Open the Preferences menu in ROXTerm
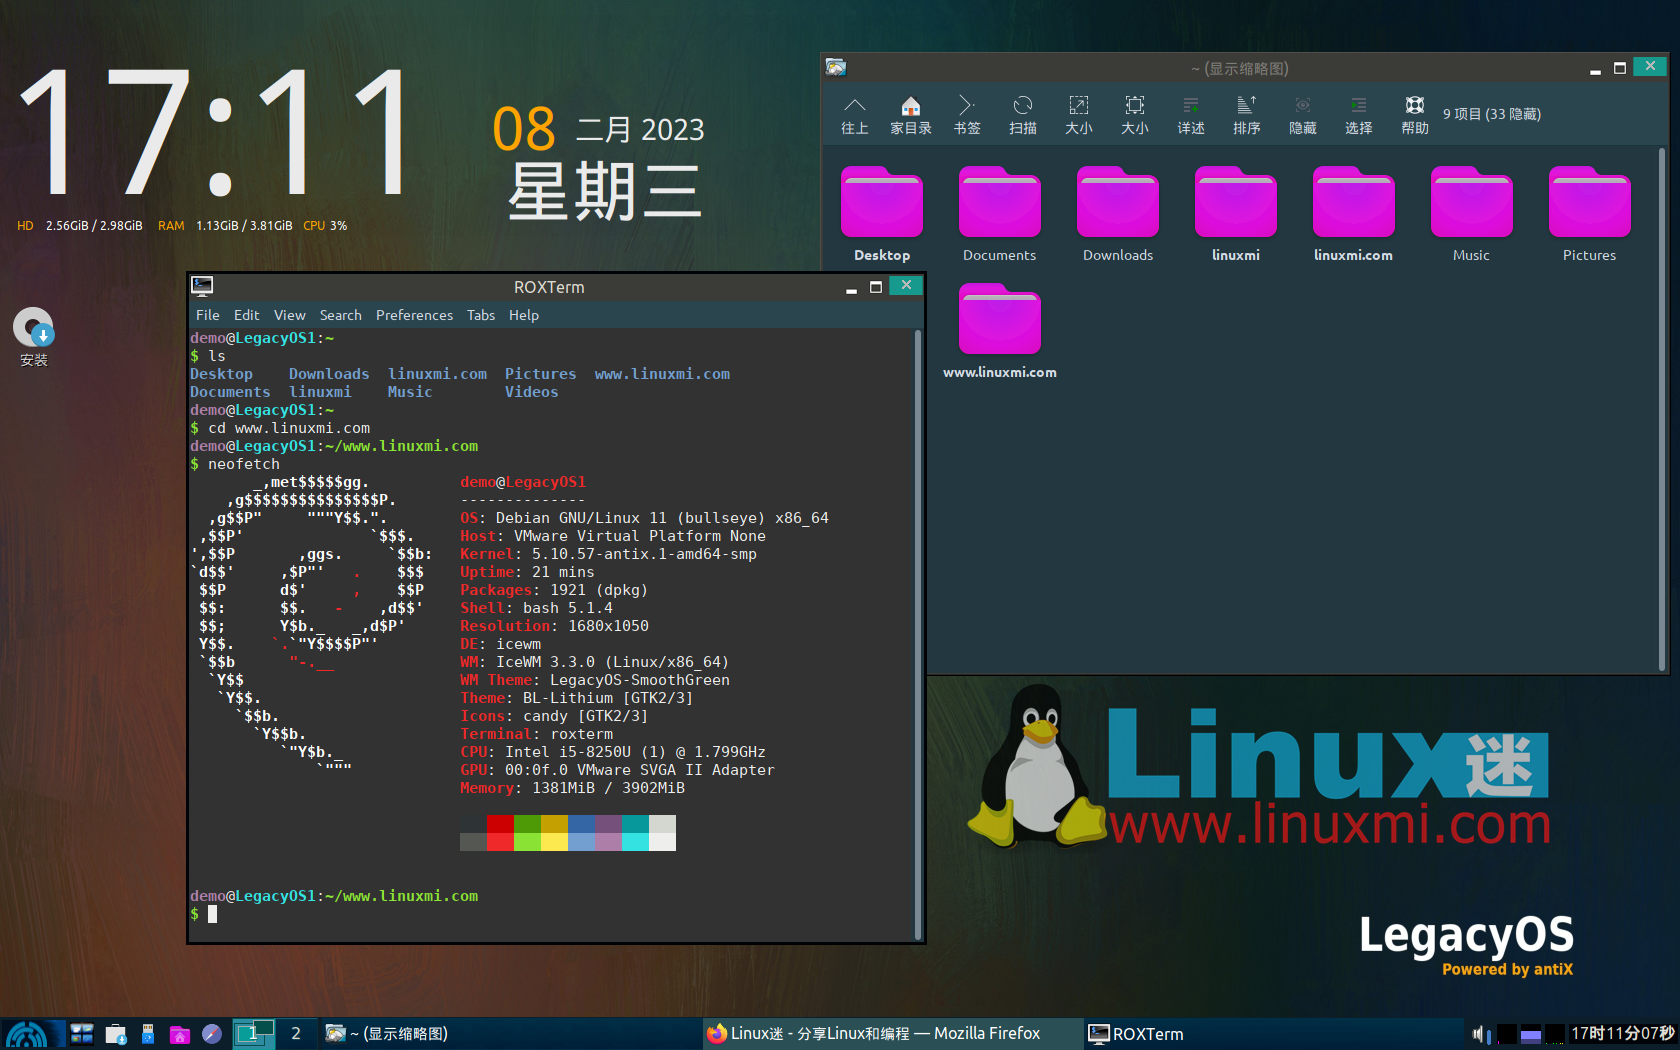 click(x=415, y=315)
